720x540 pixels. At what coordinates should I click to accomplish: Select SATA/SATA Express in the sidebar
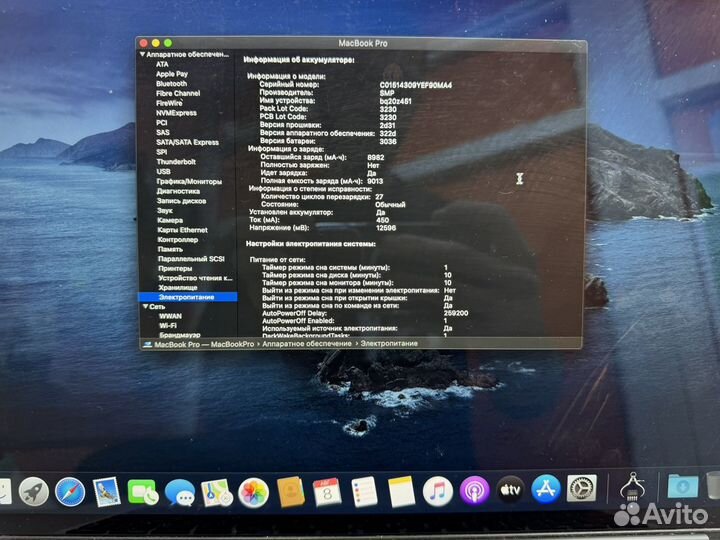click(187, 142)
